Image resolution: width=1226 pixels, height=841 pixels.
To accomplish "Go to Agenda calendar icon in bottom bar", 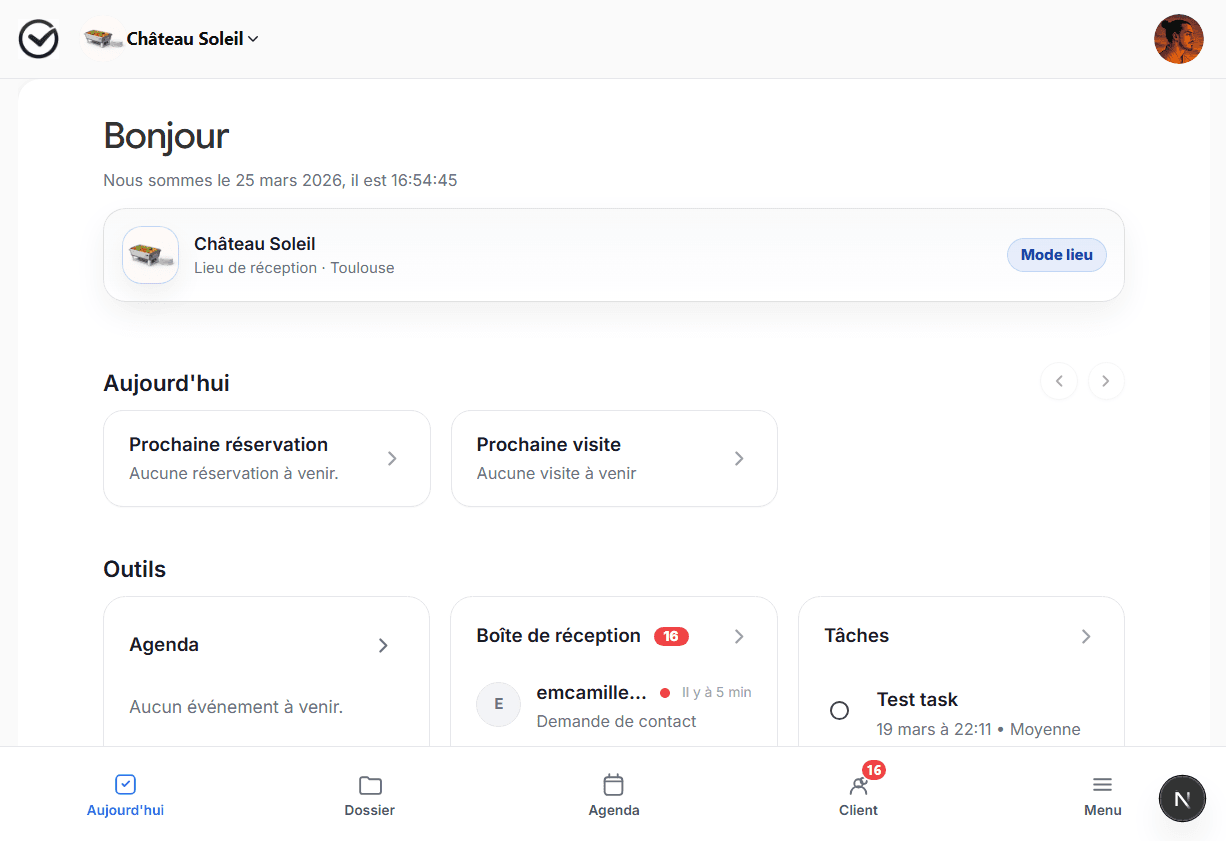I will pyautogui.click(x=614, y=785).
